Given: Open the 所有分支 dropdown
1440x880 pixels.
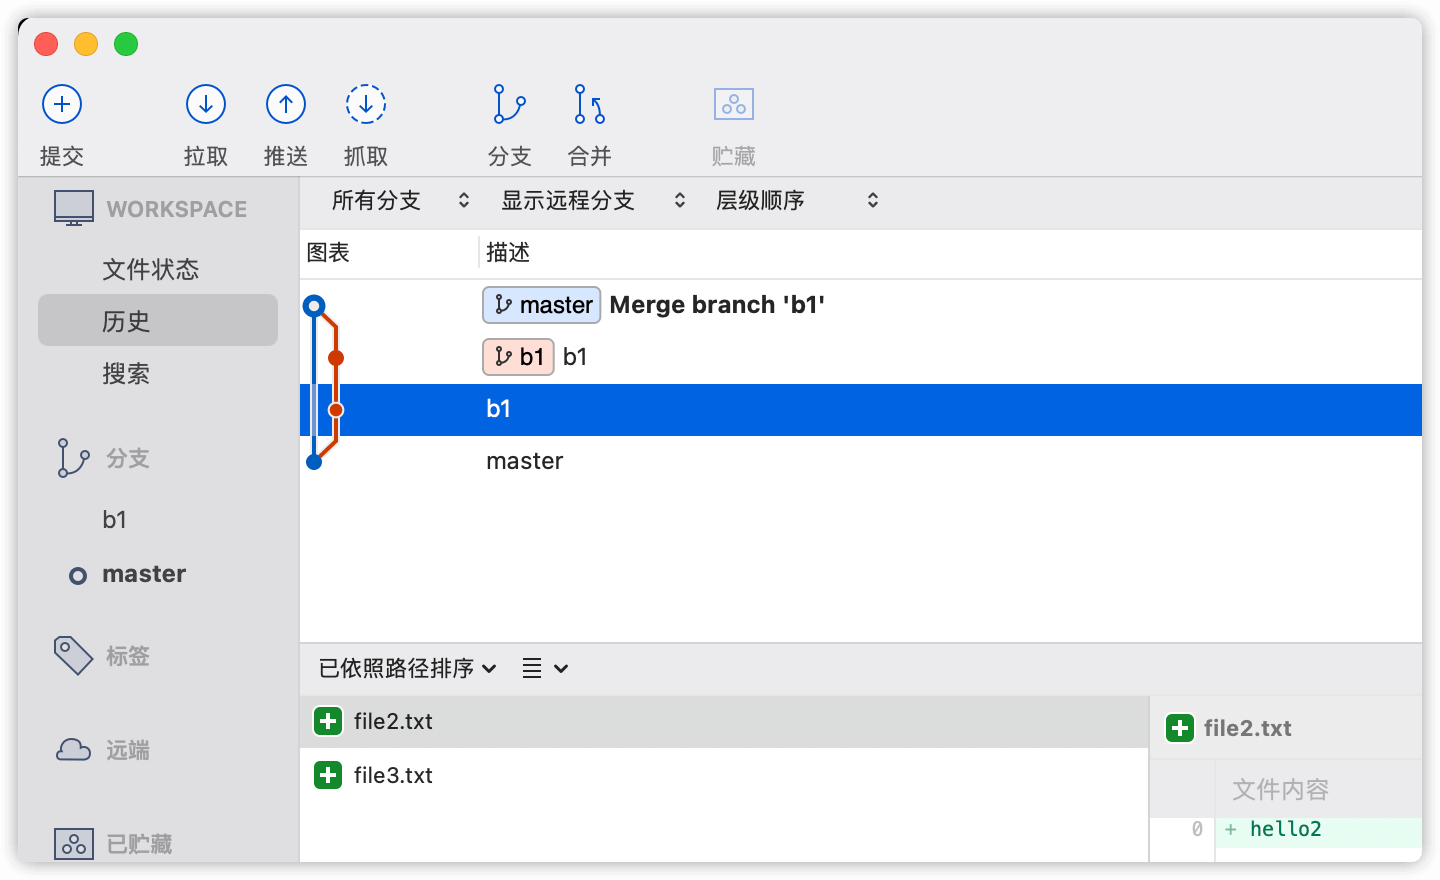Looking at the screenshot, I should [x=398, y=200].
